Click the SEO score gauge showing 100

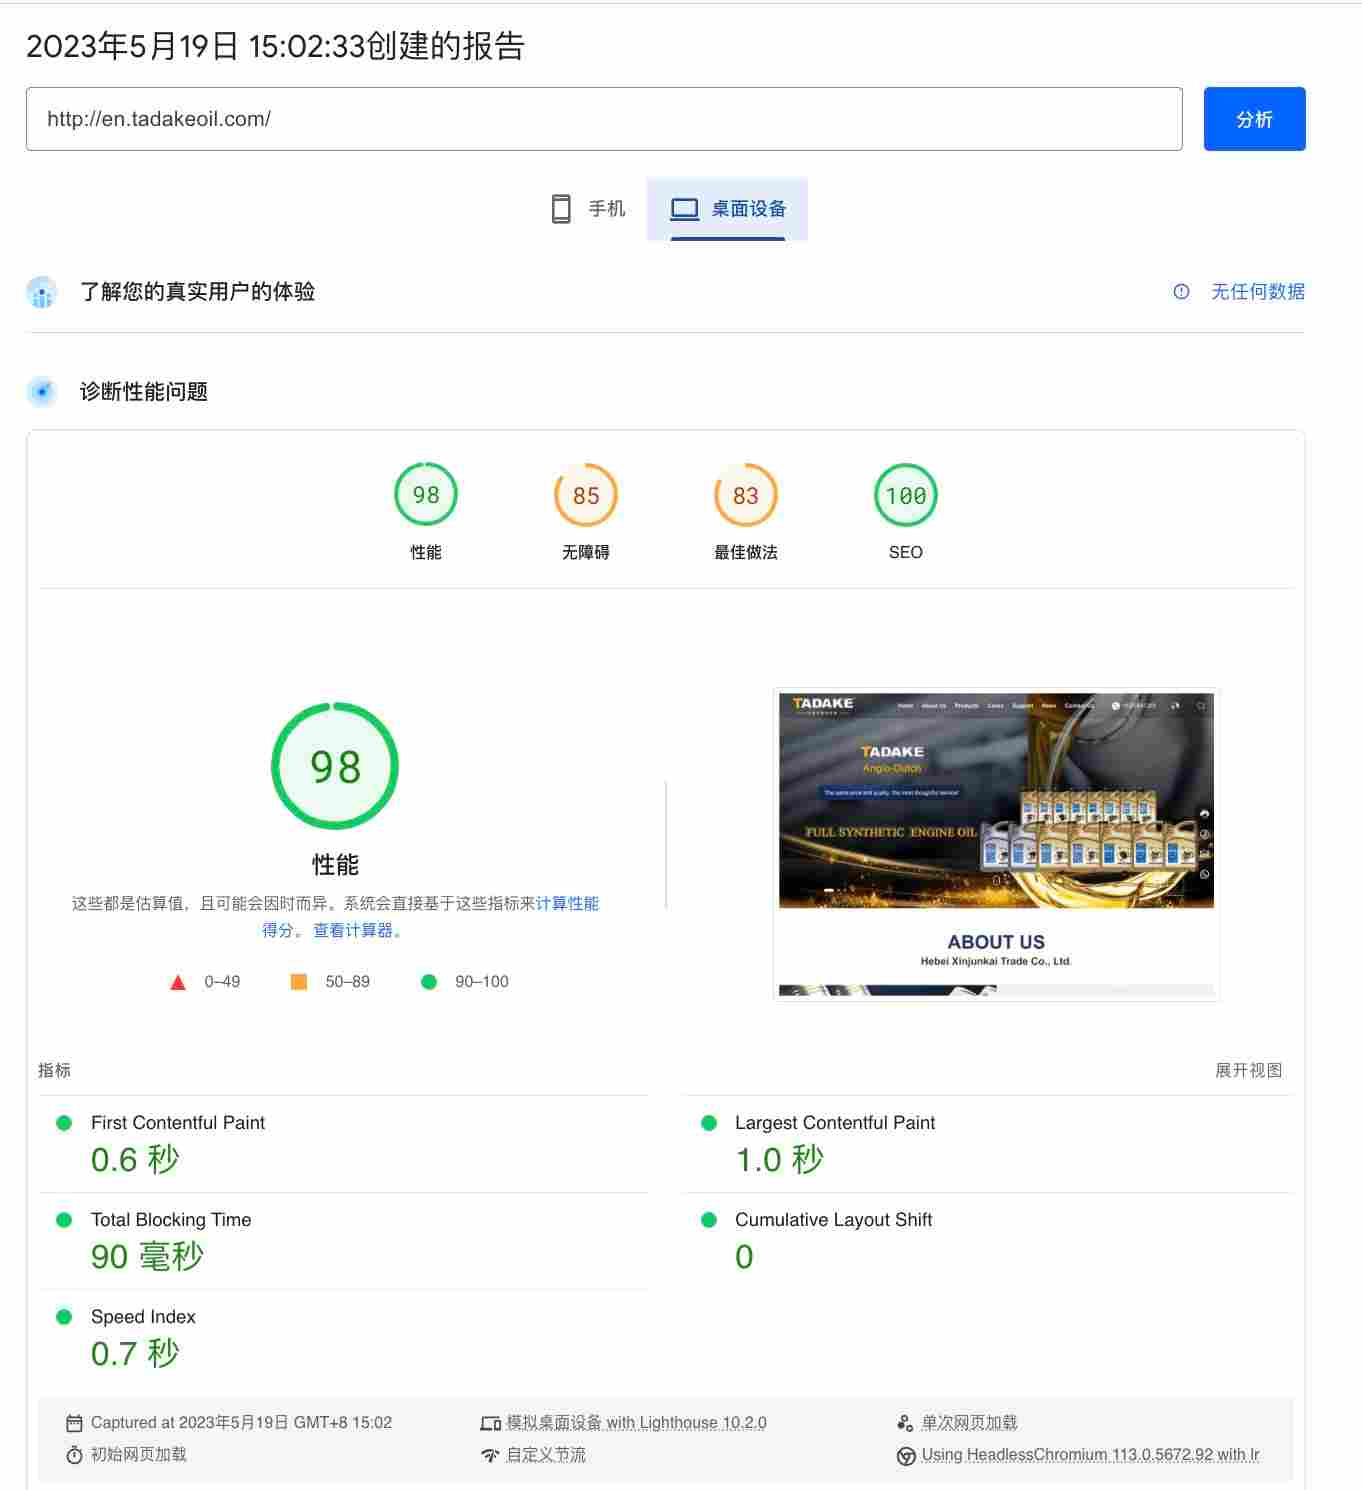tap(905, 494)
